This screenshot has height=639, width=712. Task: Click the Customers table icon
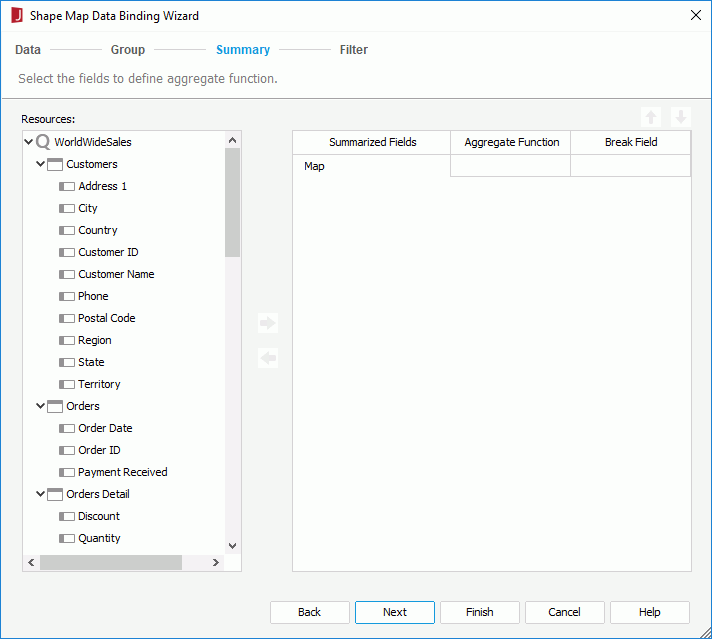pyautogui.click(x=55, y=164)
